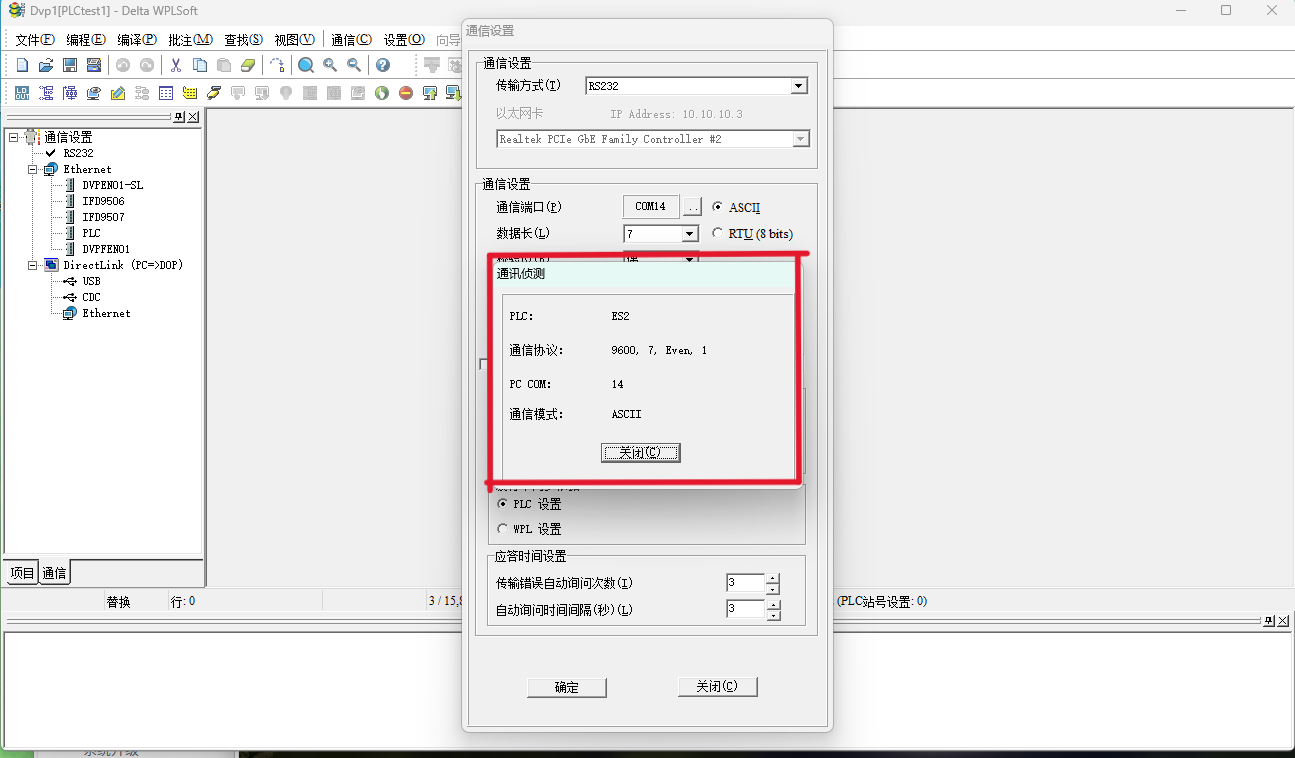Select Ethernet entry under DirectLink
The image size is (1295, 758).
click(106, 313)
